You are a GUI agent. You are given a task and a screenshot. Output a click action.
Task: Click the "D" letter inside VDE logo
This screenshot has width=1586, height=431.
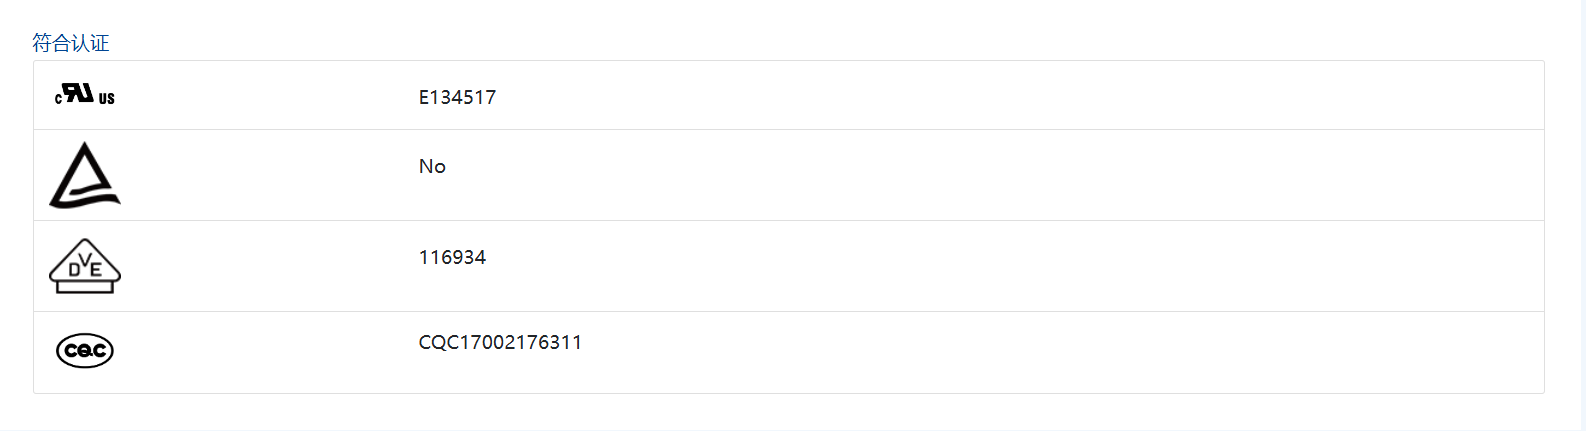click(x=74, y=270)
